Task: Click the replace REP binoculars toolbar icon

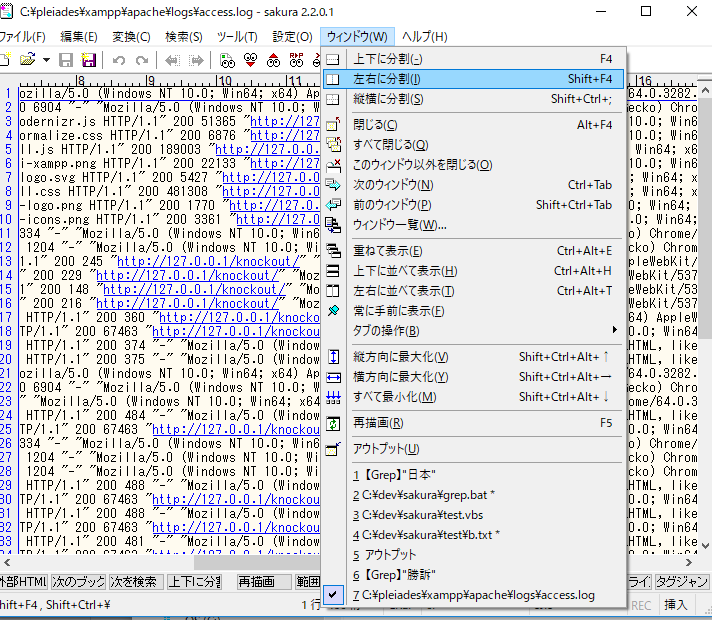Action: tap(296, 60)
